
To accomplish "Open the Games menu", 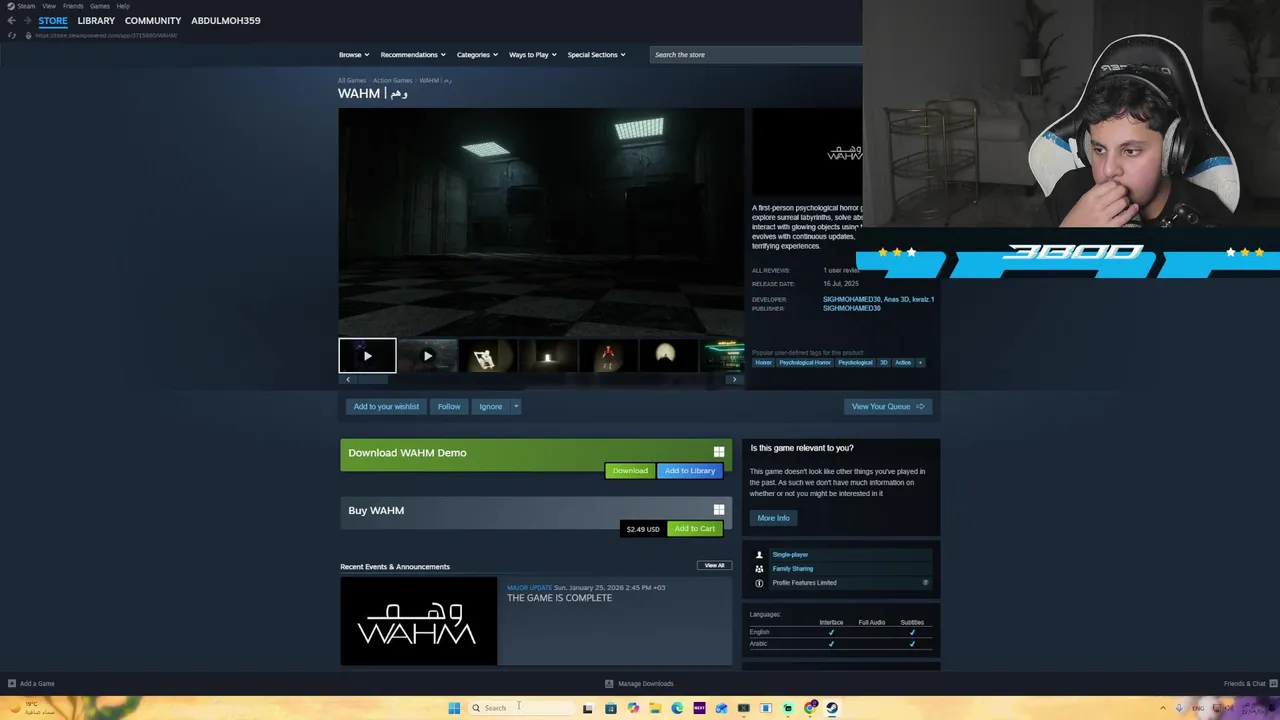I will [x=100, y=6].
